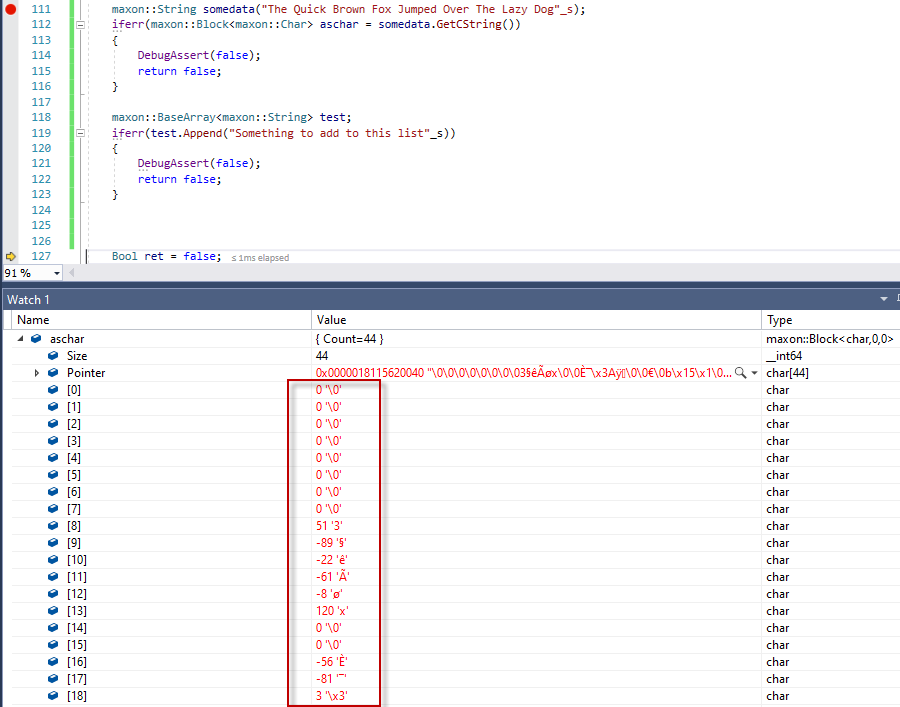Screen dimensions: 900x707
Task: Click the yellow current-statement arrow at line 127
Action: (11, 256)
